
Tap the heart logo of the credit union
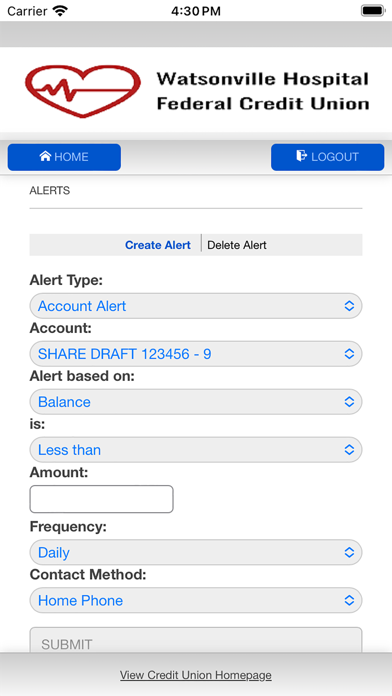pyautogui.click(x=83, y=91)
